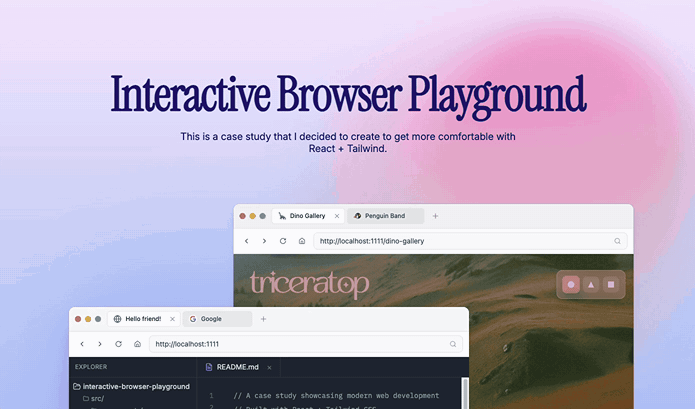Open the README.md editor tab
Screen dimensions: 695x409
tap(238, 367)
